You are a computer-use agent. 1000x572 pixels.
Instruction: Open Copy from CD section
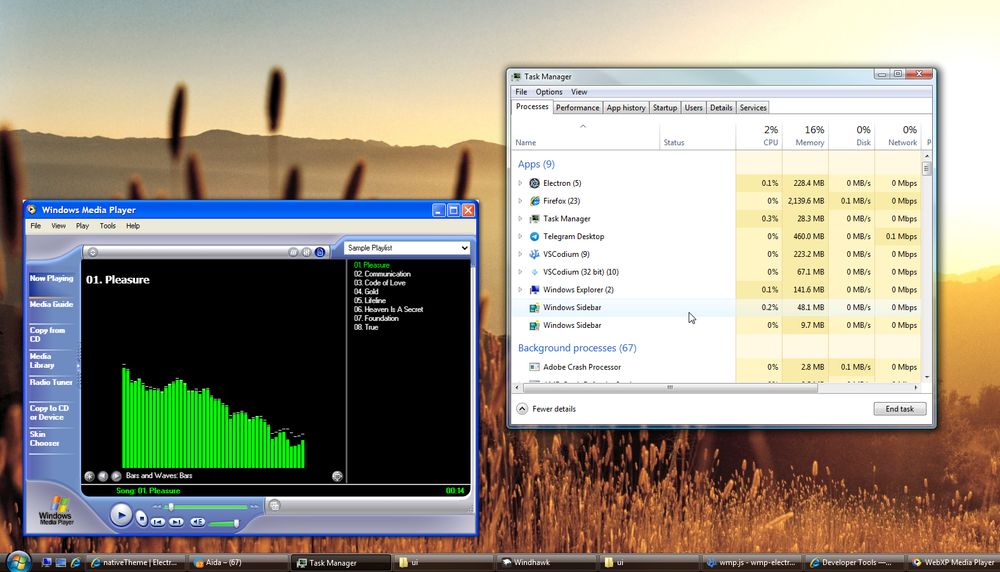pos(47,334)
